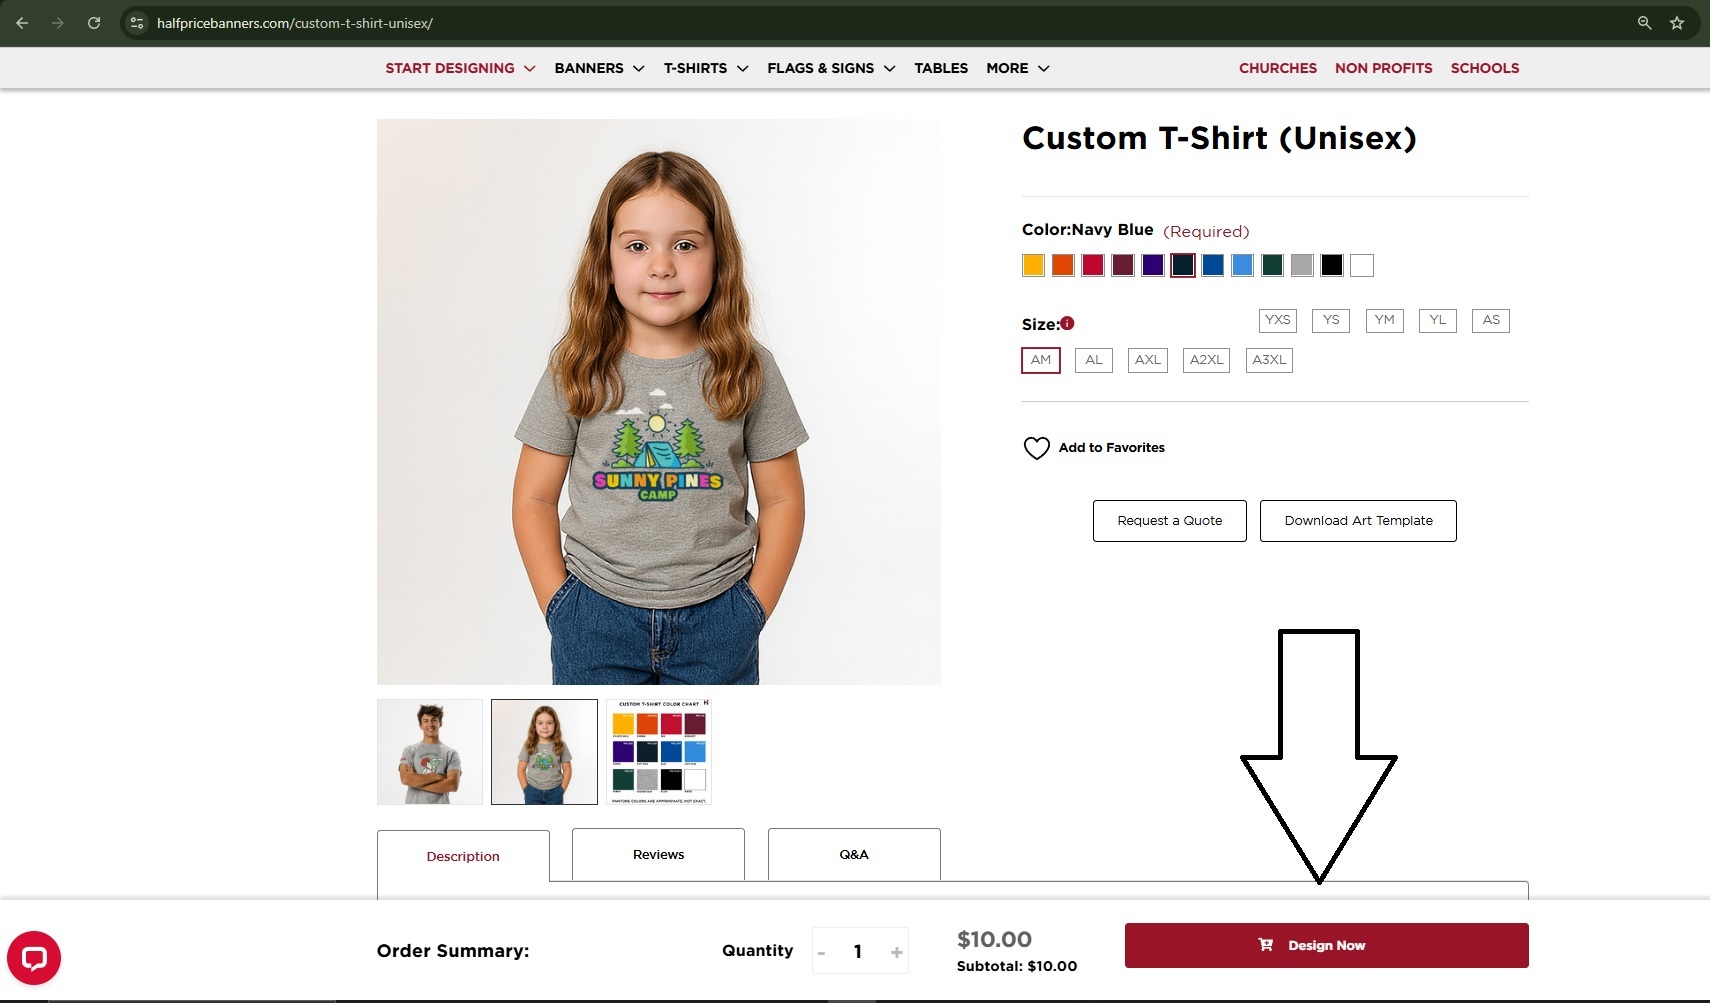This screenshot has height=1003, width=1710.
Task: Click Download Art Template button
Action: (x=1357, y=521)
